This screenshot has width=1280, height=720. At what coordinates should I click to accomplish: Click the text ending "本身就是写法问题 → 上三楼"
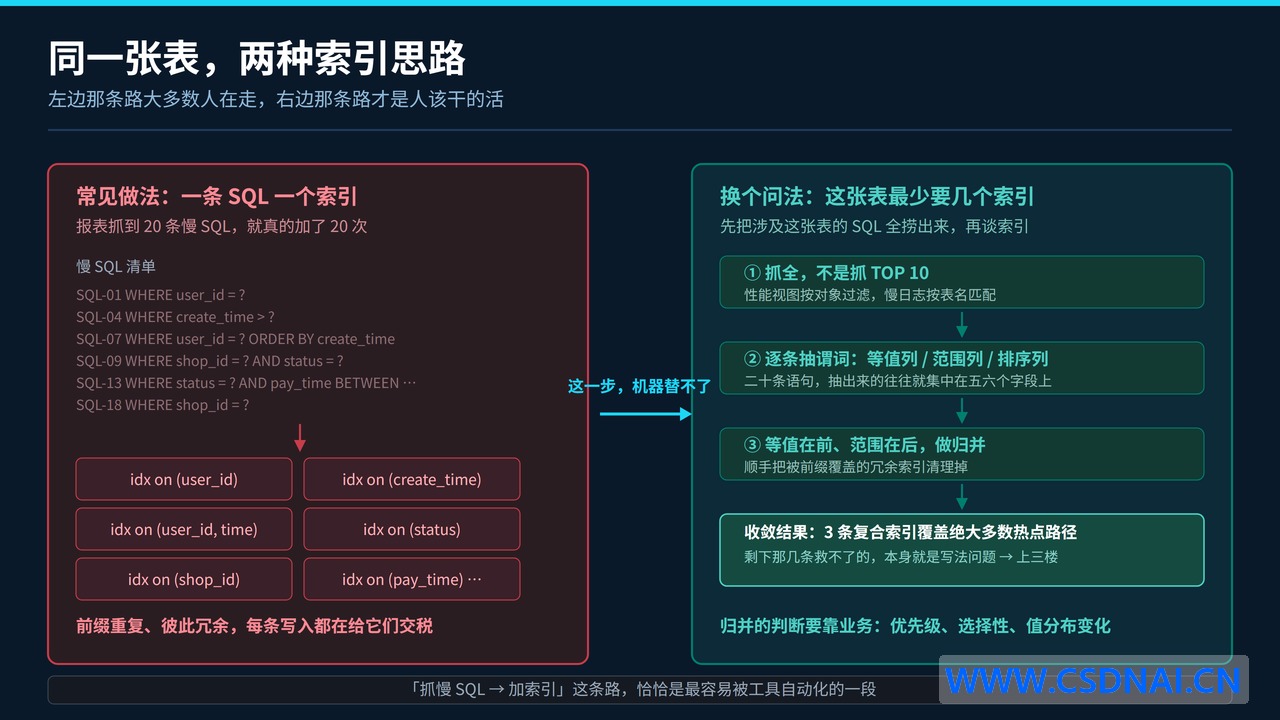click(x=901, y=556)
